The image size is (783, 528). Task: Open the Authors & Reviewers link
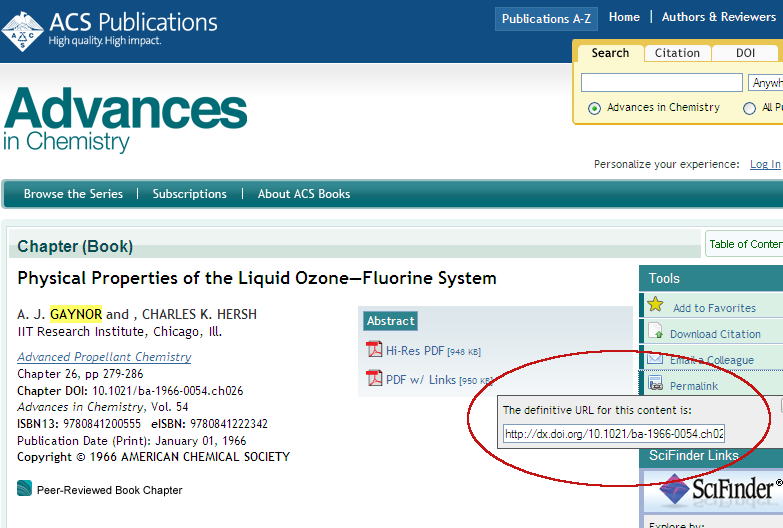click(x=719, y=17)
